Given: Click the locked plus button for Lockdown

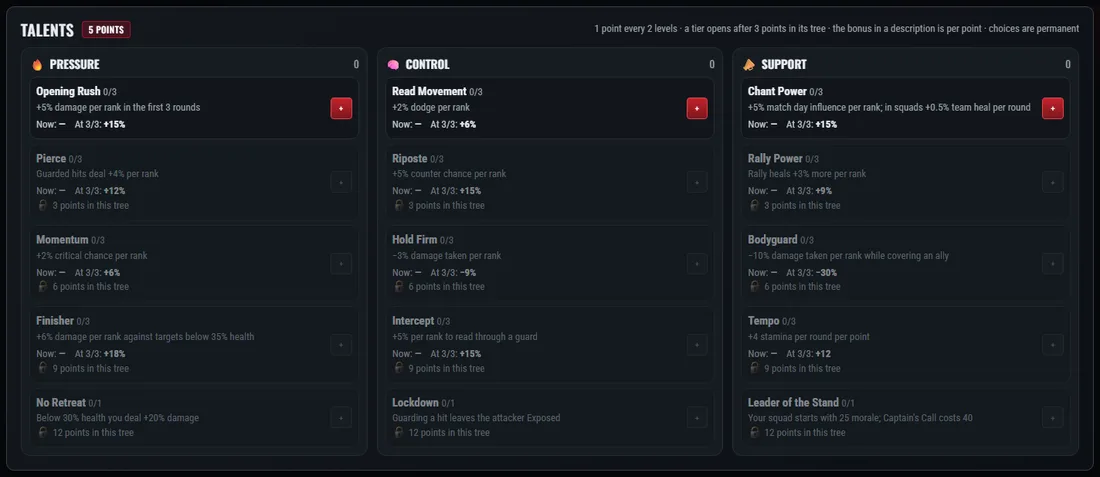Looking at the screenshot, I should [697, 417].
